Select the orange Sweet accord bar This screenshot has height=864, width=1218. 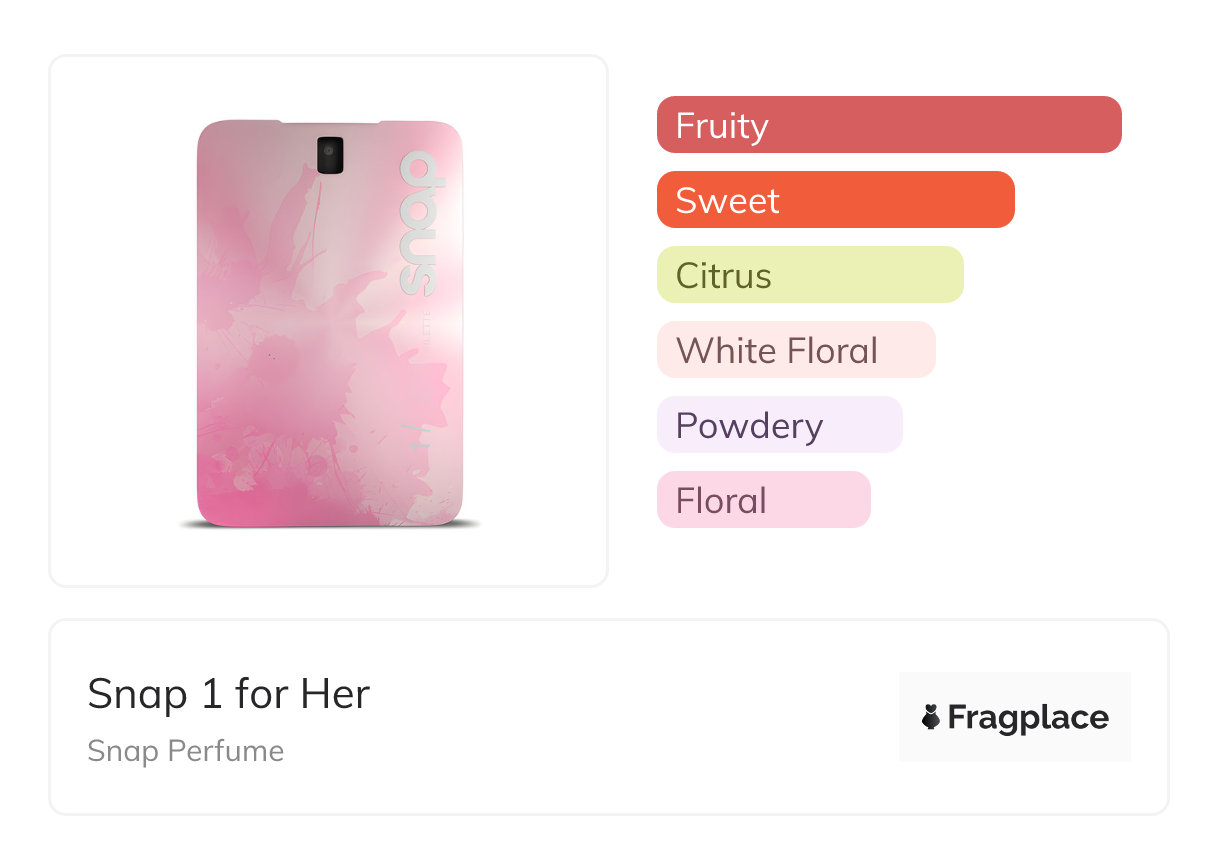(835, 200)
